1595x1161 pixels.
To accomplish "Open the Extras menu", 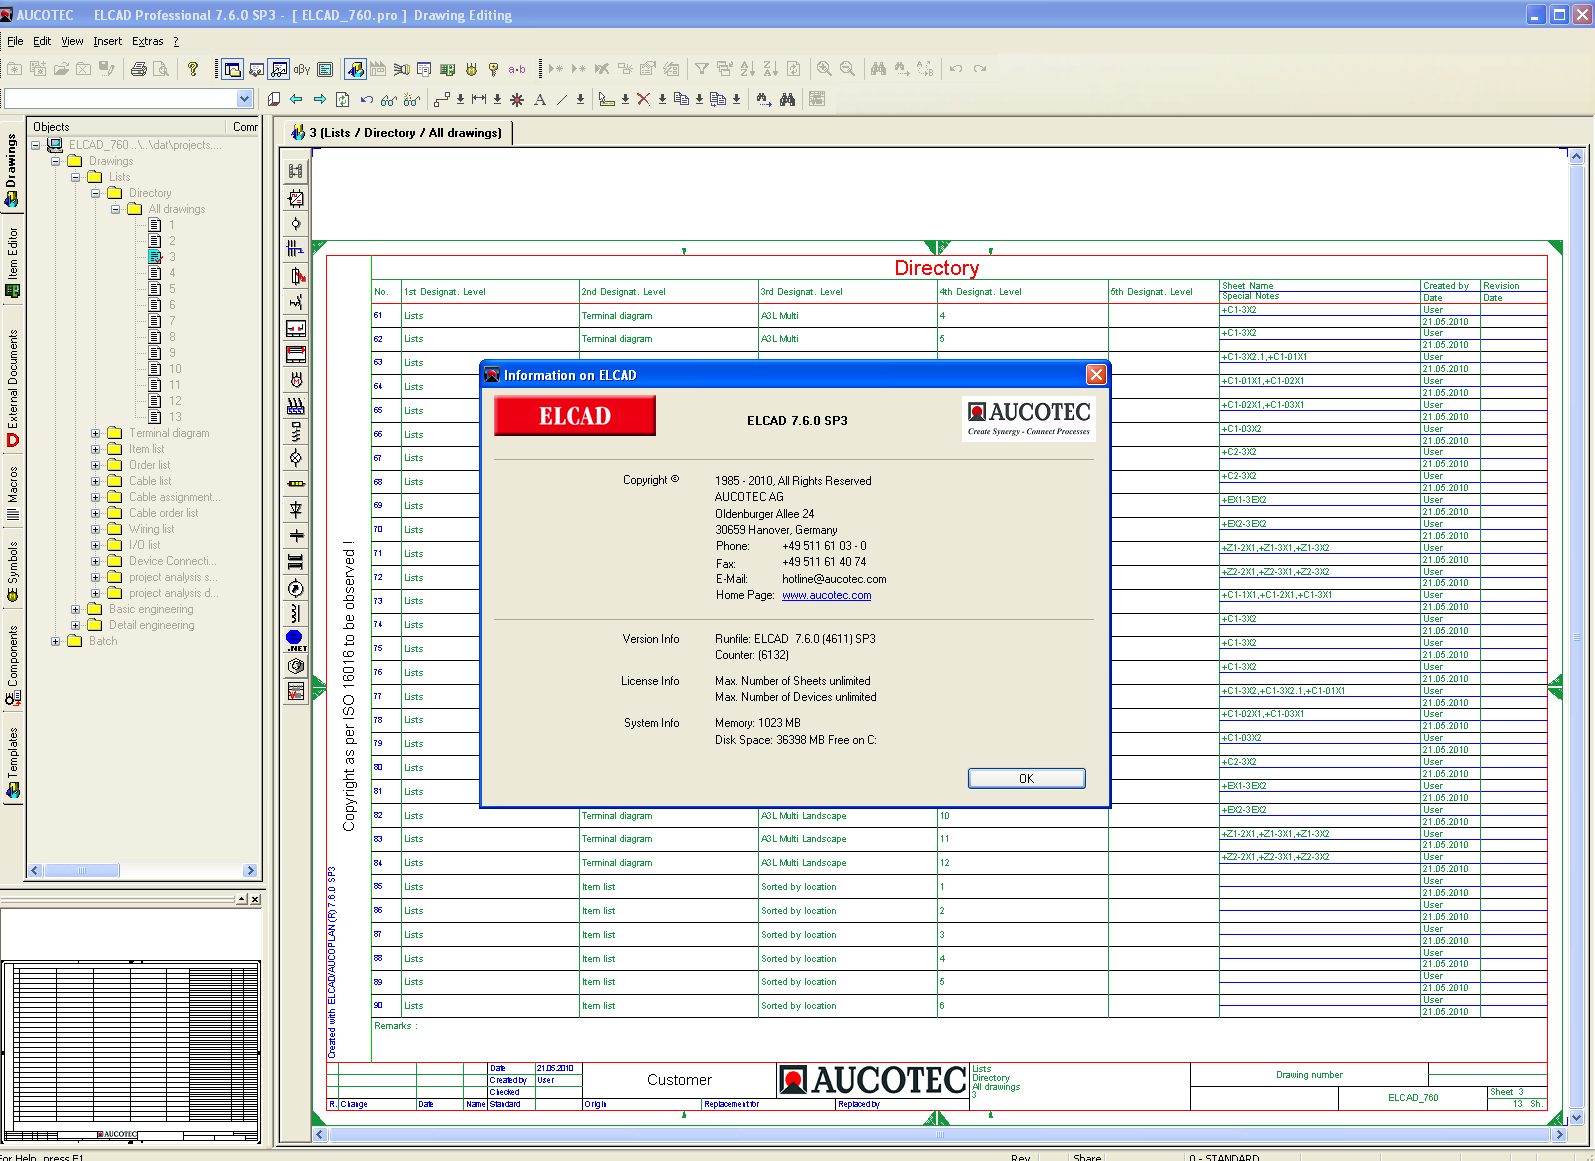I will coord(148,41).
